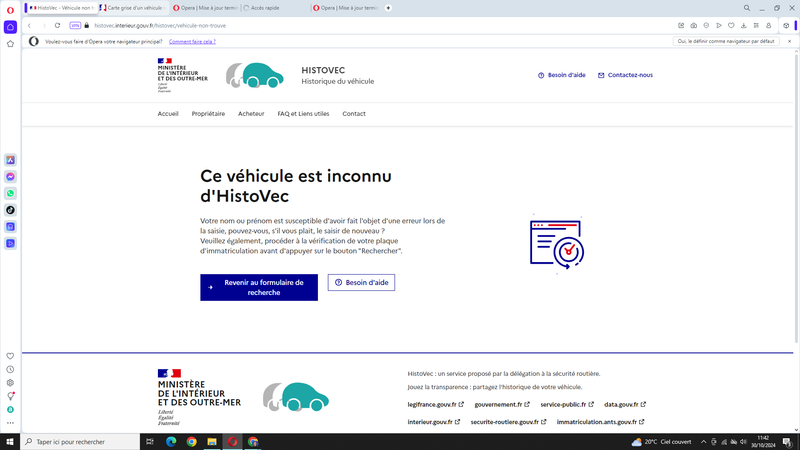Click the page vertical scrollbar
Image resolution: width=800 pixels, height=450 pixels.
pyautogui.click(x=796, y=196)
